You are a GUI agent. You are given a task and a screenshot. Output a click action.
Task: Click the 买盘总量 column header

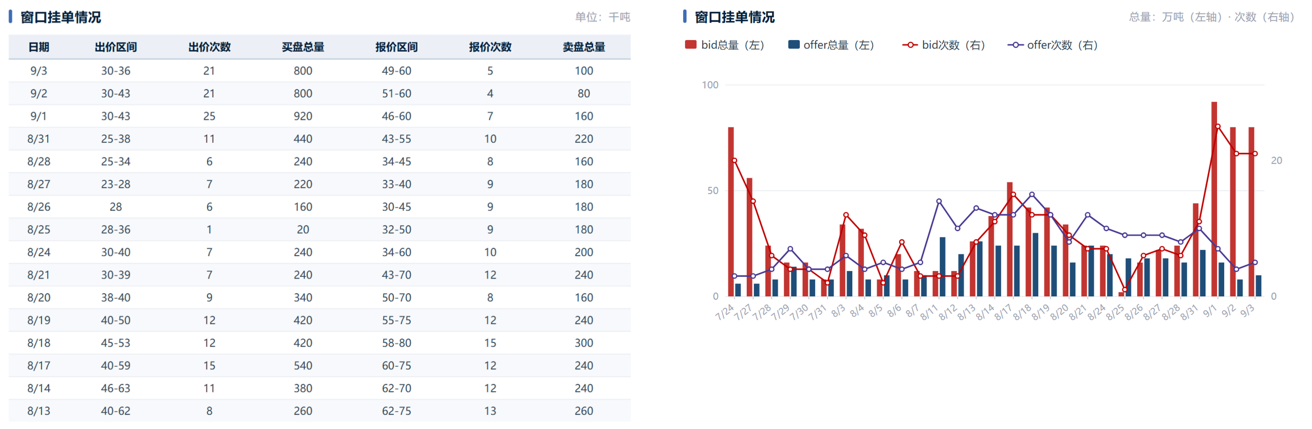[x=303, y=47]
